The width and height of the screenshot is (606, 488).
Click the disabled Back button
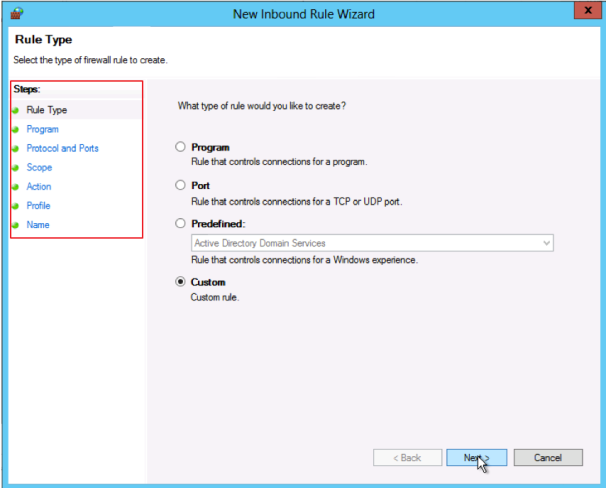tap(407, 457)
